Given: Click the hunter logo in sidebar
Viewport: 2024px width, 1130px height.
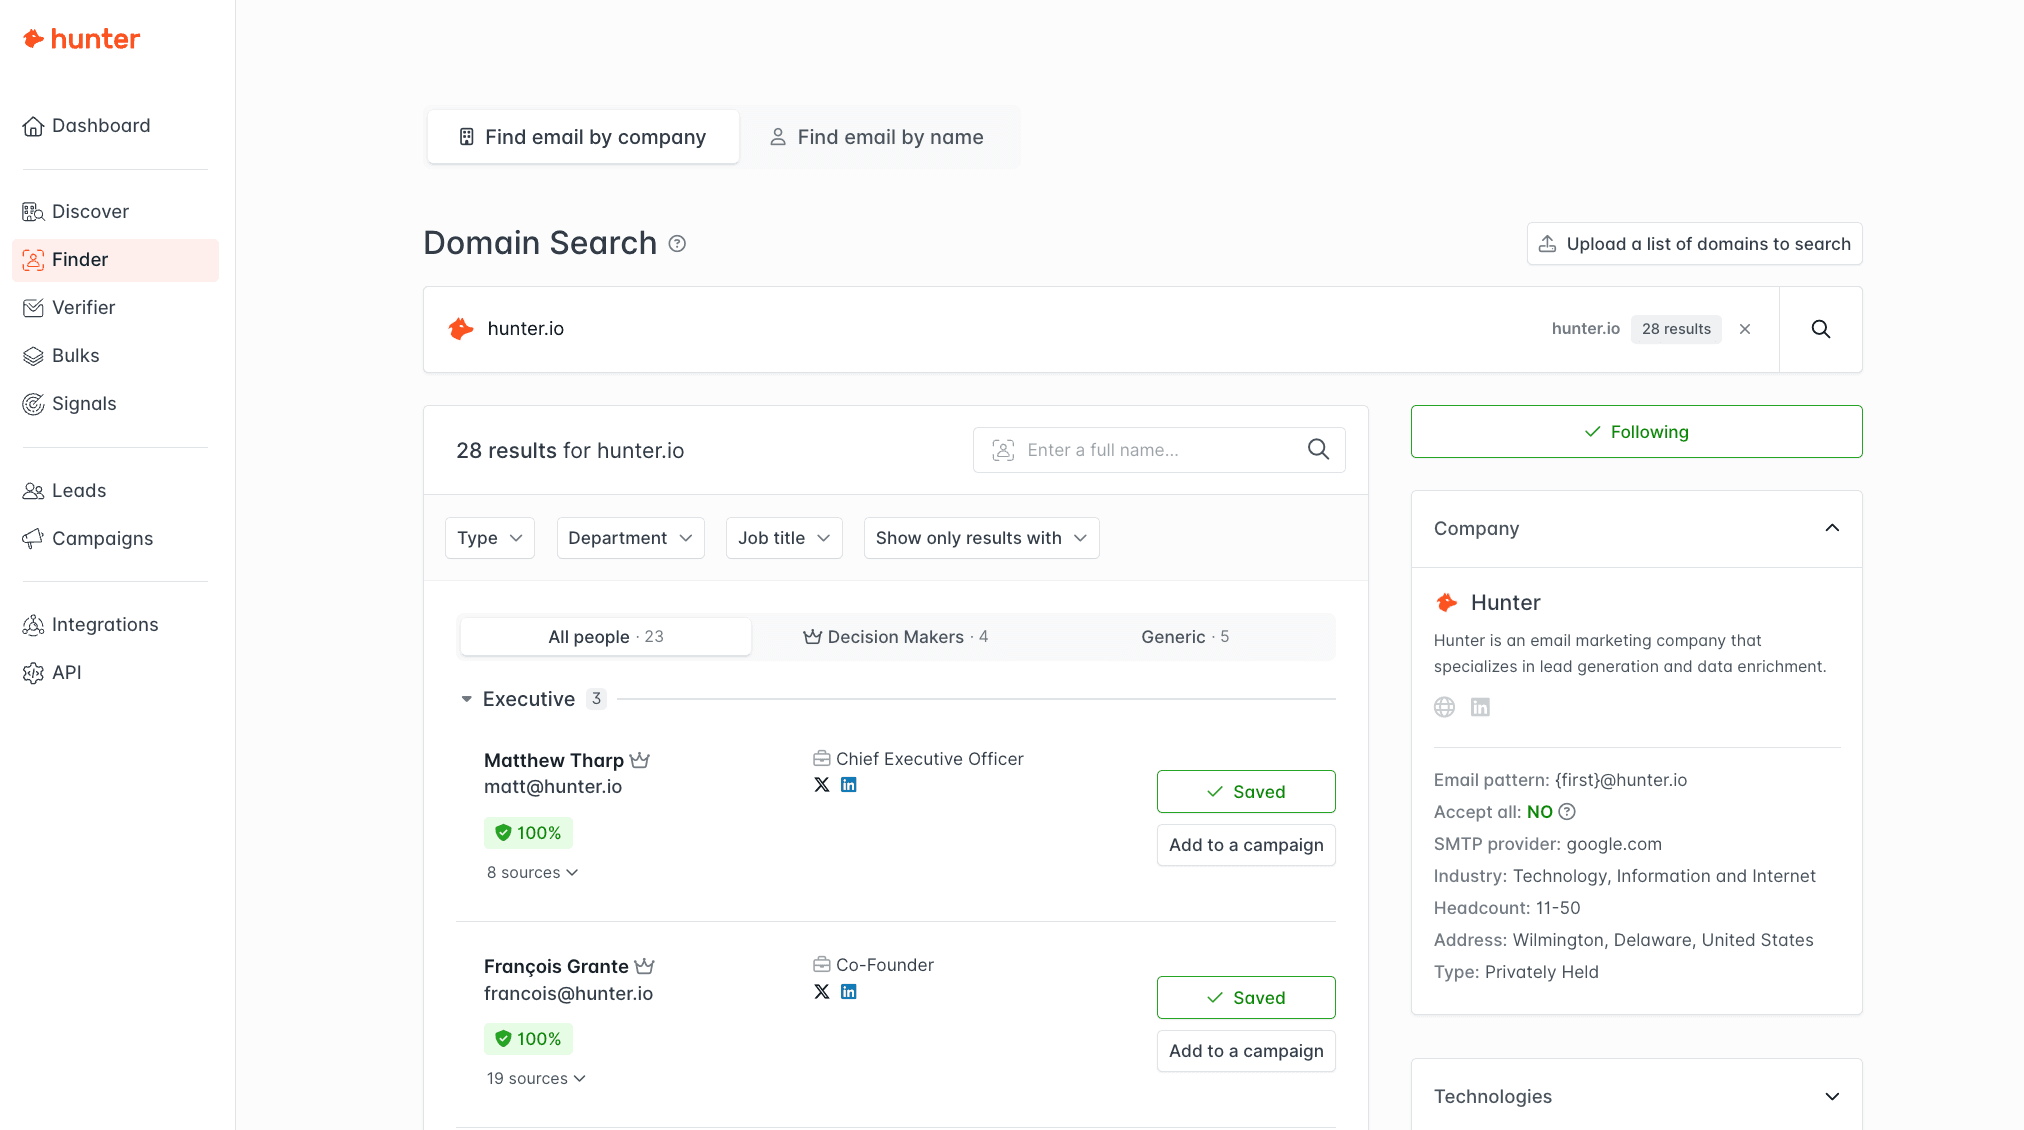Looking at the screenshot, I should 81,39.
